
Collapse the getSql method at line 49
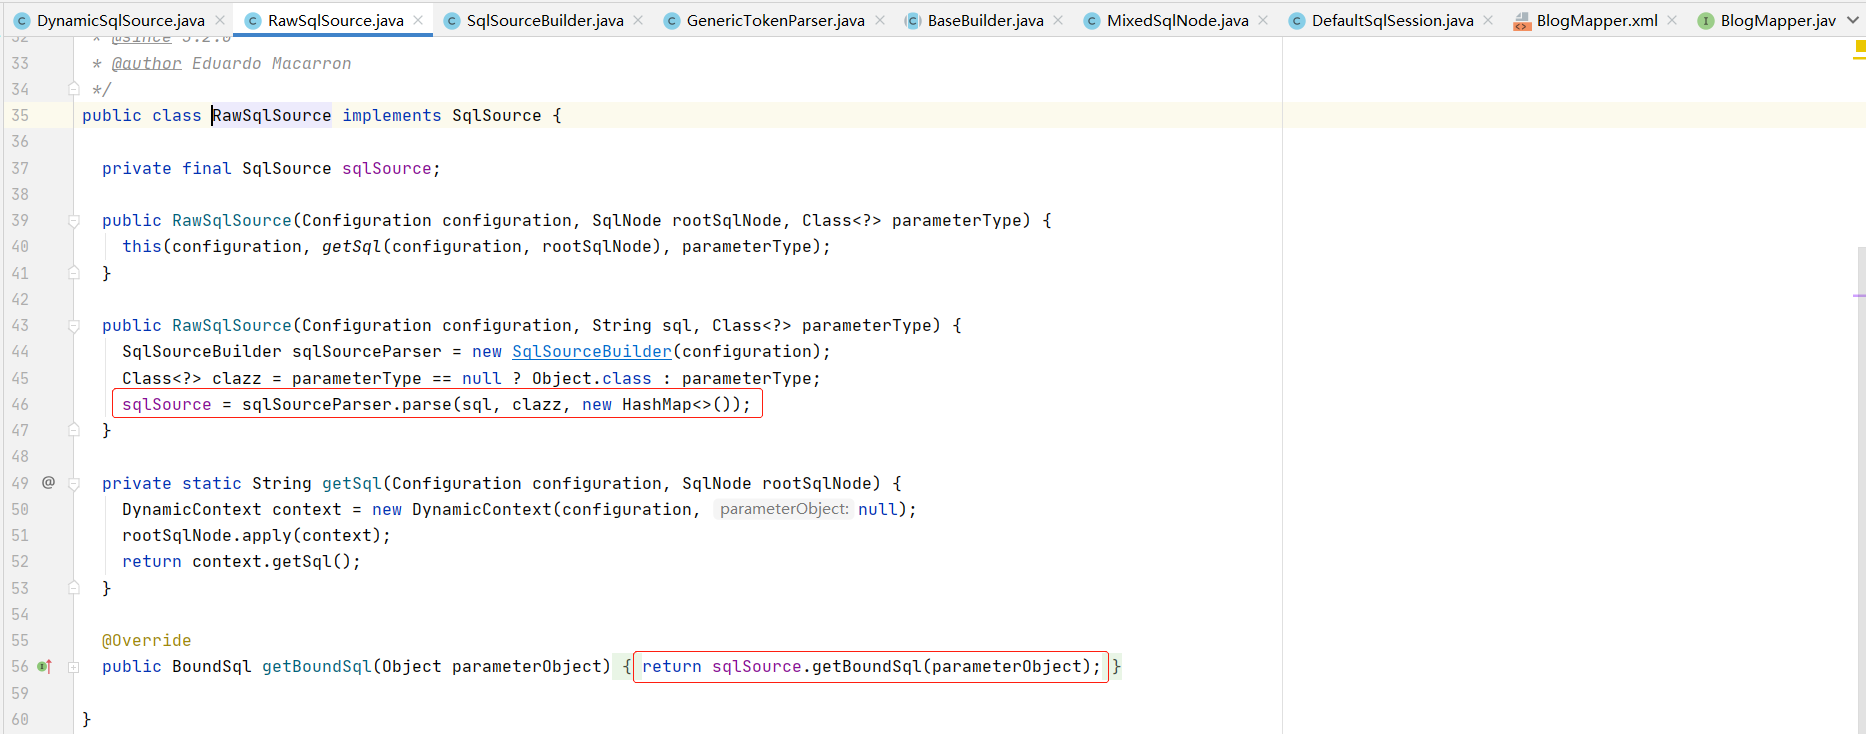74,483
